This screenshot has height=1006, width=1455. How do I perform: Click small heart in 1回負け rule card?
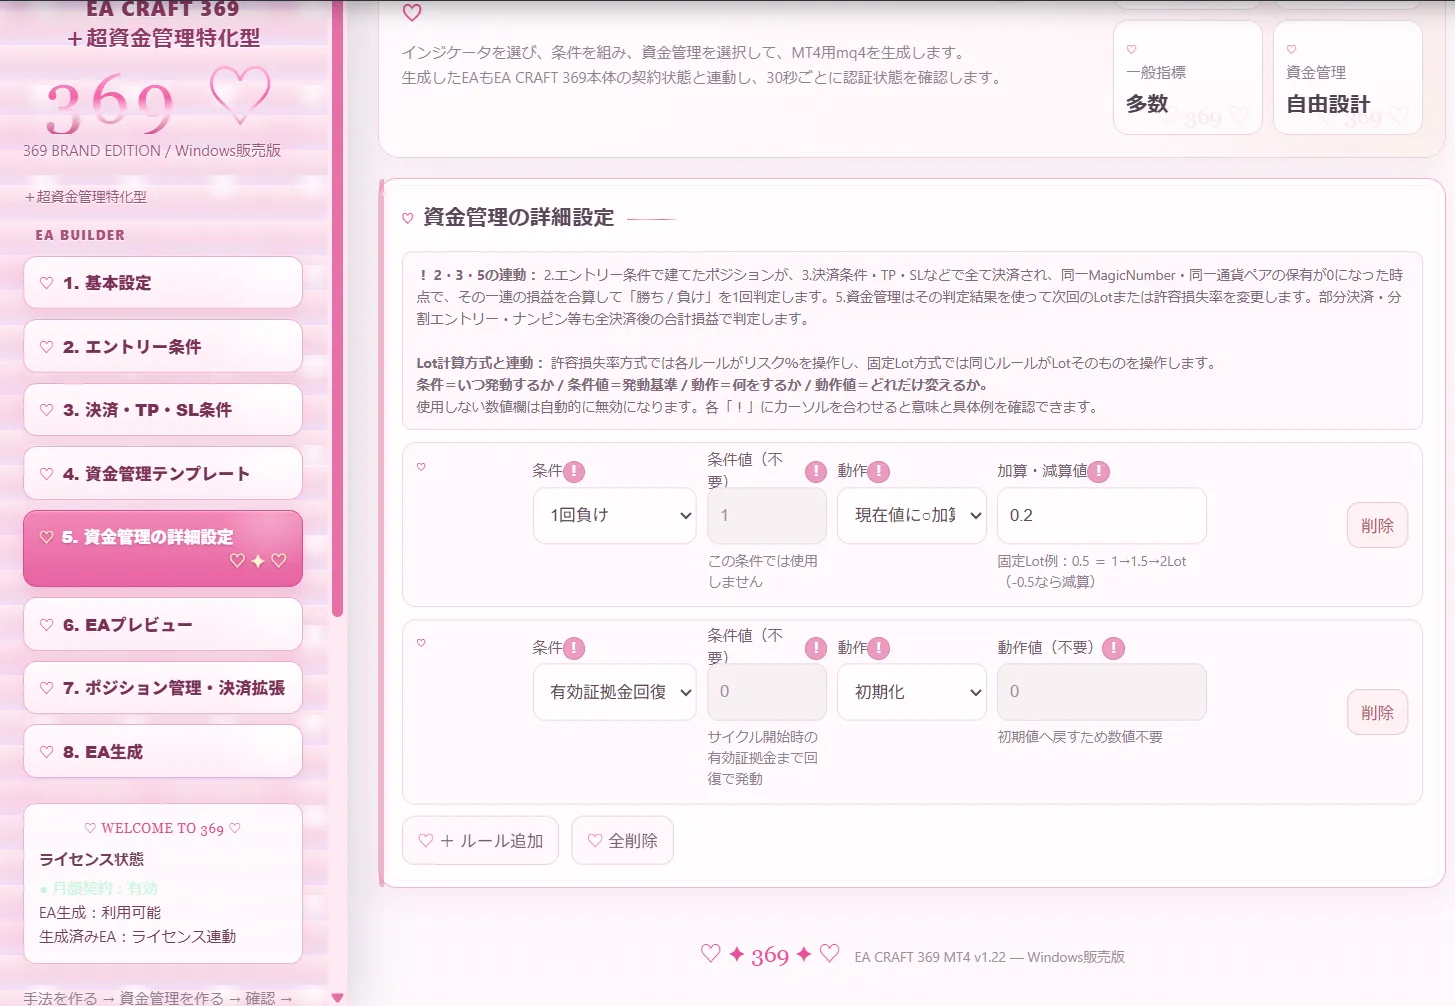tap(421, 467)
